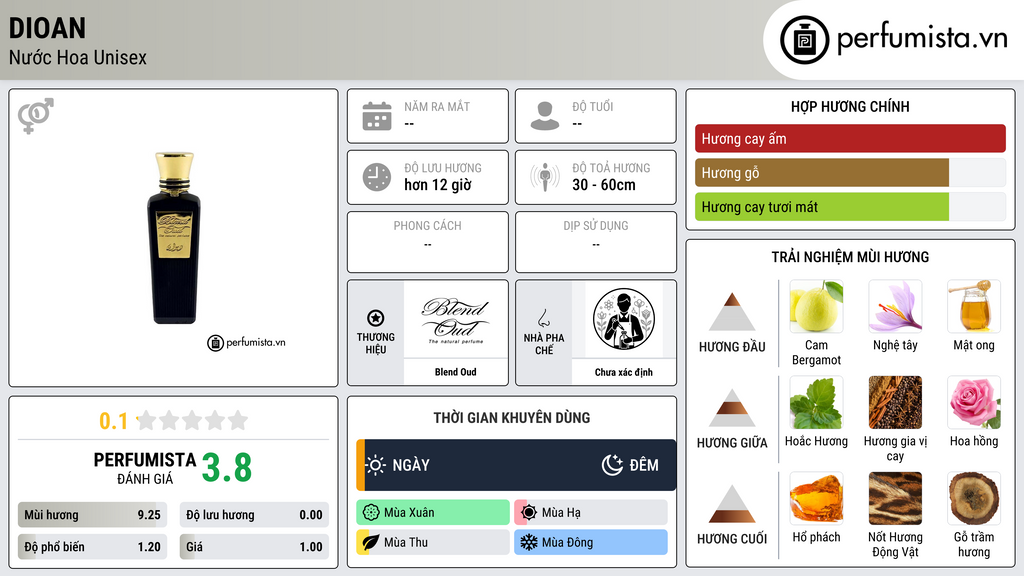Screen dimensions: 1024x576
Task: Click the moon icon next to Đêm
Action: click(612, 465)
